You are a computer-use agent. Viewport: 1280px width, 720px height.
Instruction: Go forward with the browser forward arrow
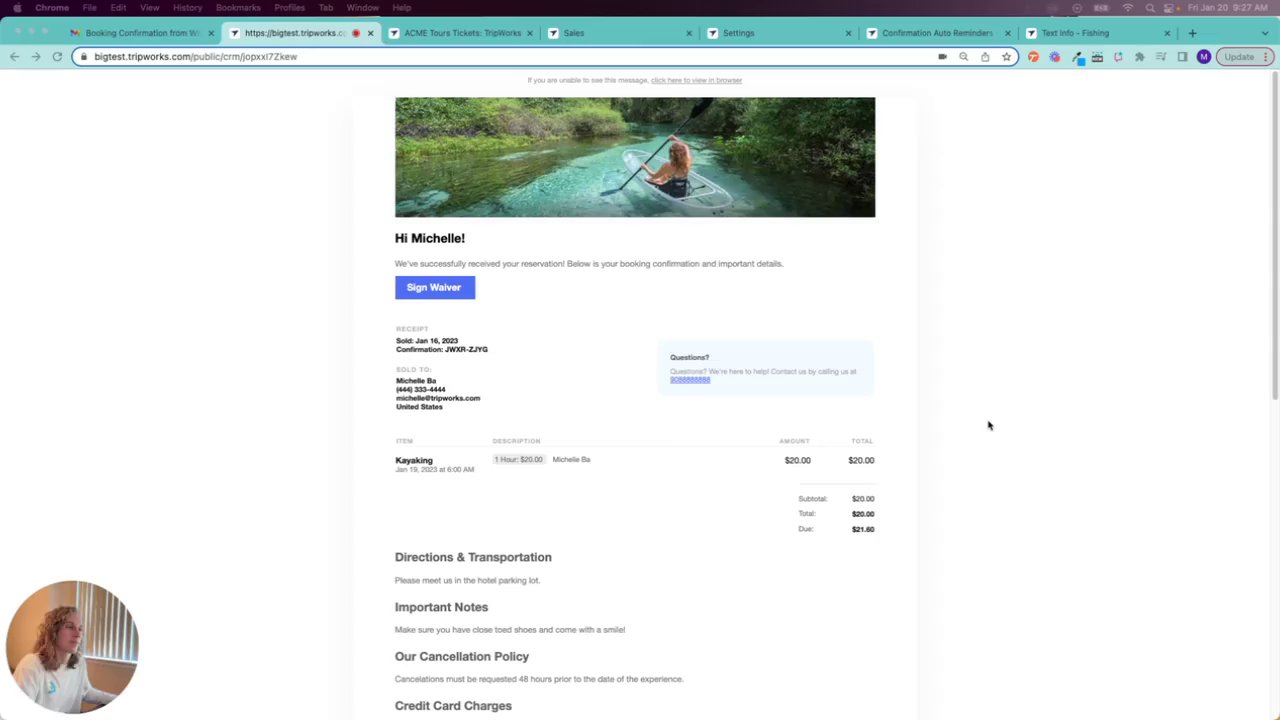(35, 57)
